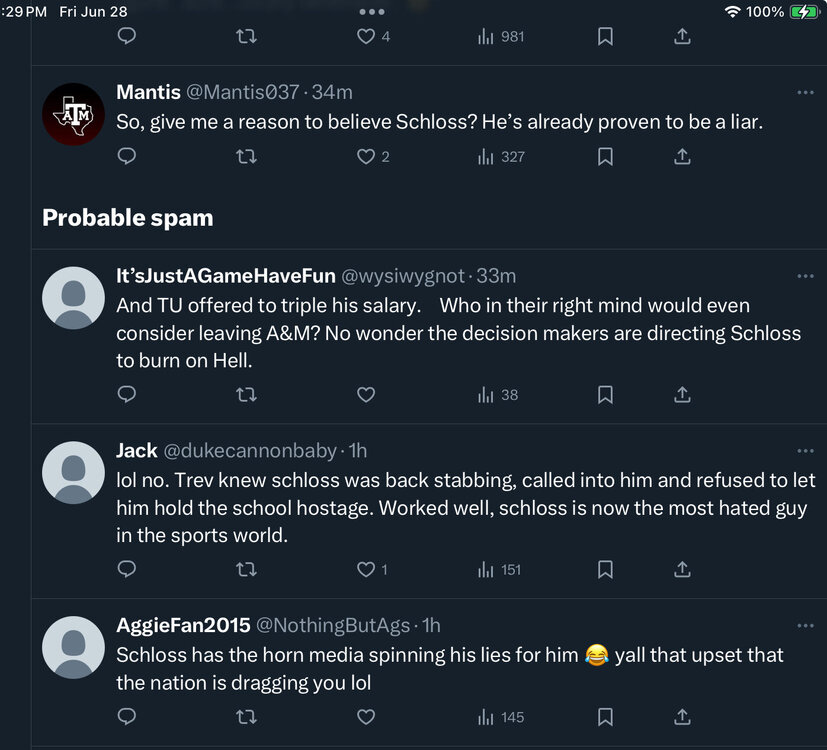
Task: Tap the three-dot multitasking menu at top
Action: [371, 12]
